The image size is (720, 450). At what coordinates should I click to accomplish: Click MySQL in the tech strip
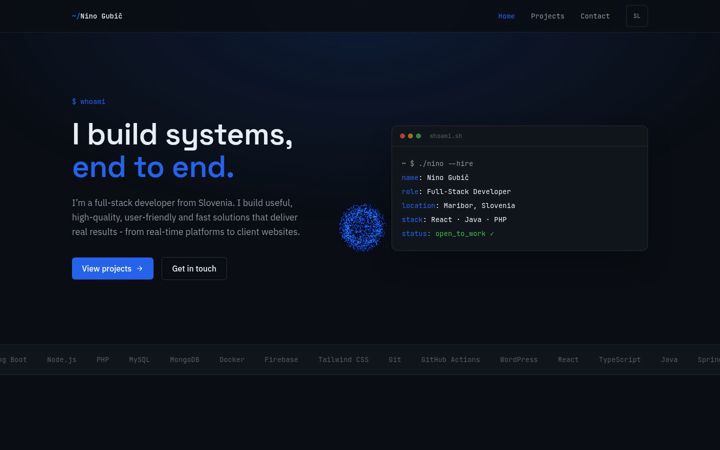tap(139, 360)
